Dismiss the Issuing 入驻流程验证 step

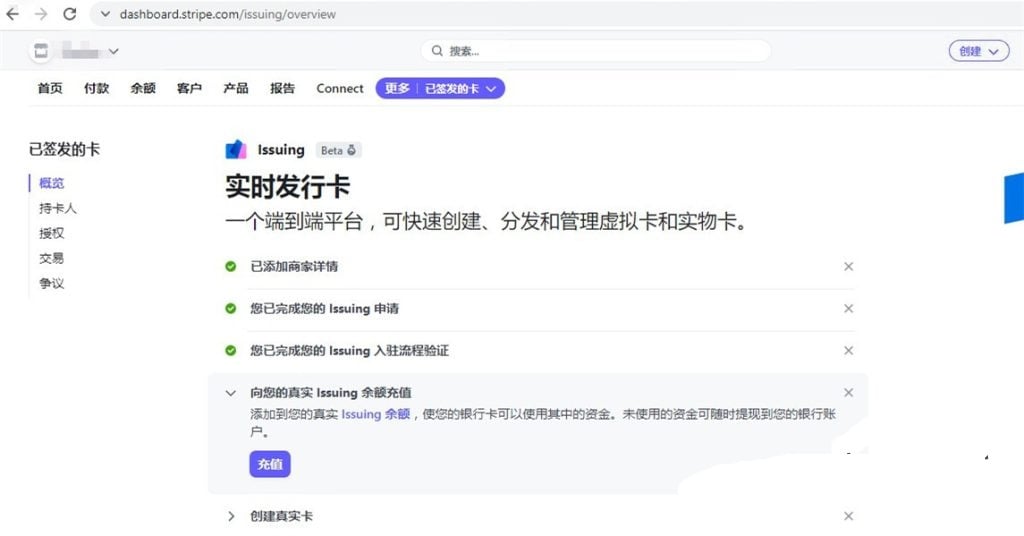848,351
